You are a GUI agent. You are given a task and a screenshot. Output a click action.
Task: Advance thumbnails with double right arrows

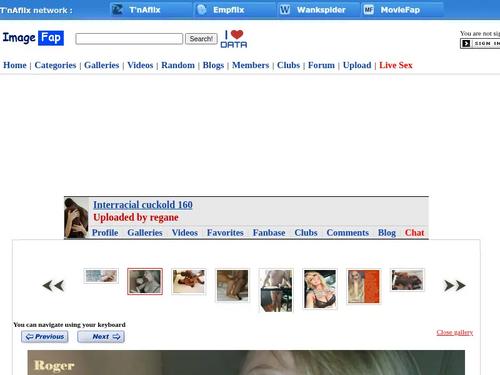455,286
